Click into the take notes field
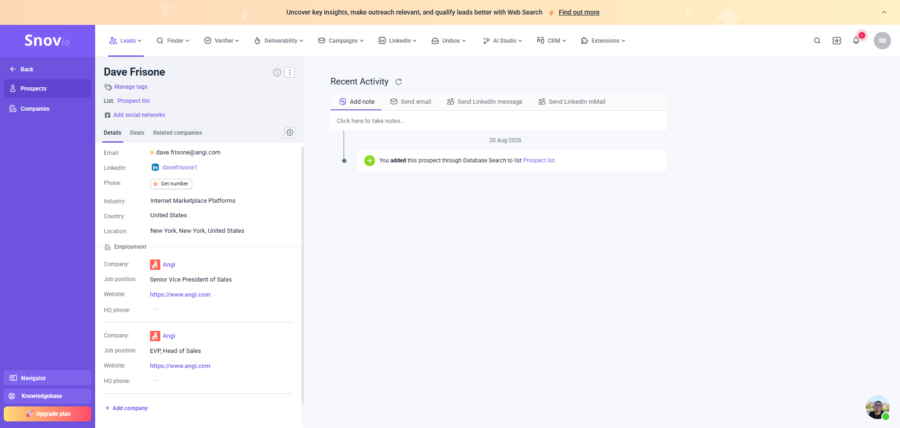Viewport: 900px width, 428px height. 498,121
